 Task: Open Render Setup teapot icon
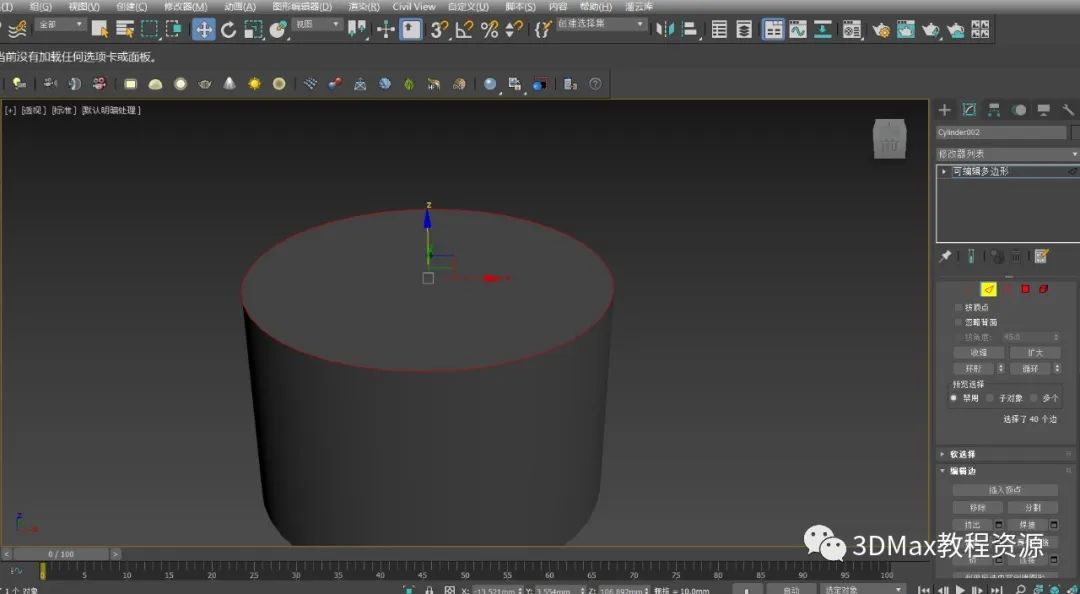881,30
